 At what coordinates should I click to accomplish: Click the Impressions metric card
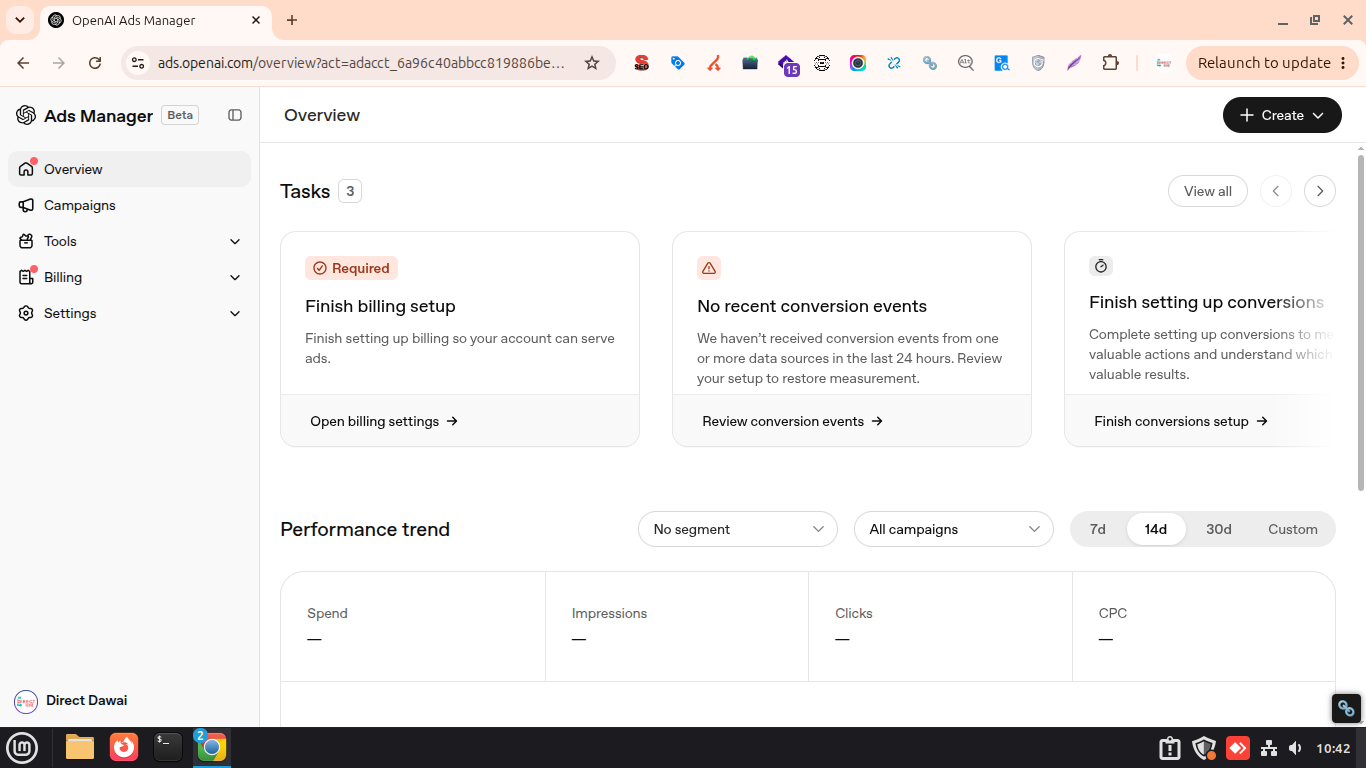(677, 627)
